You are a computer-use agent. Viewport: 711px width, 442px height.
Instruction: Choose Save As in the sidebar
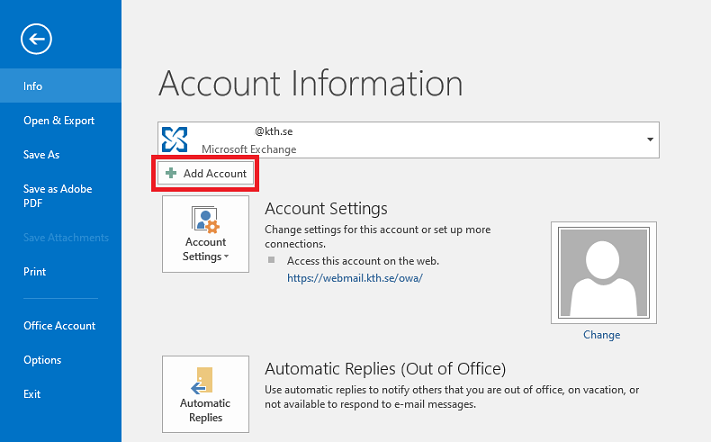point(41,155)
